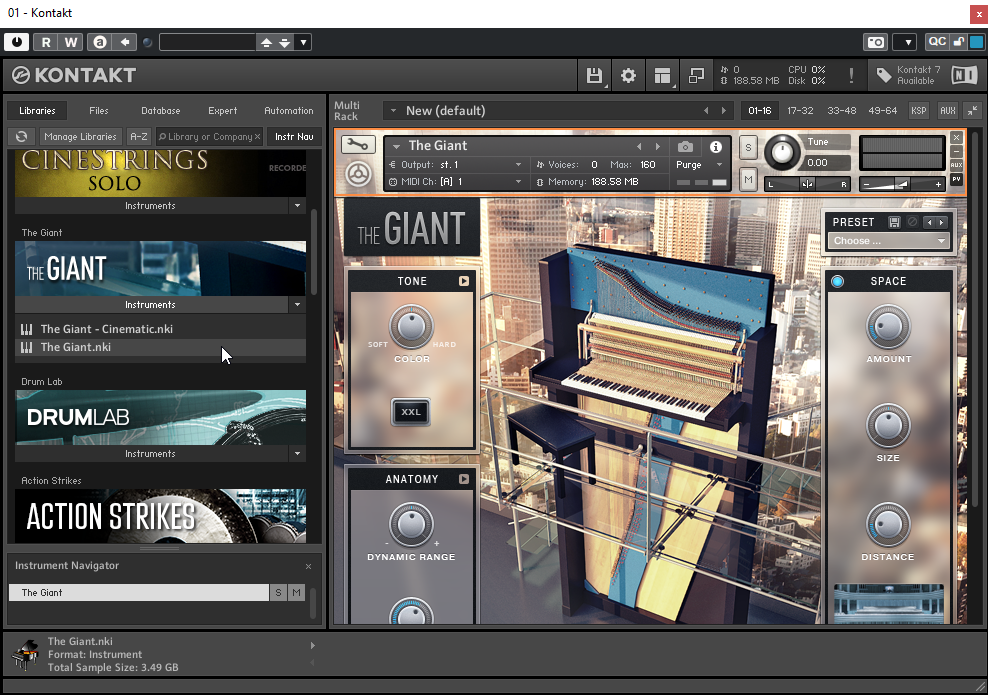Minimize the multi rack header view
The image size is (988, 695).
[973, 111]
